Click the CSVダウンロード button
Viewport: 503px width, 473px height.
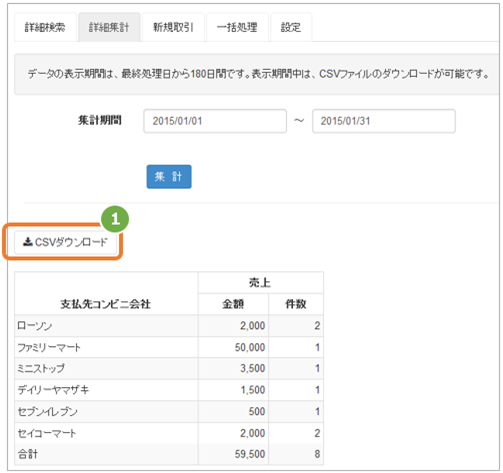(x=65, y=242)
